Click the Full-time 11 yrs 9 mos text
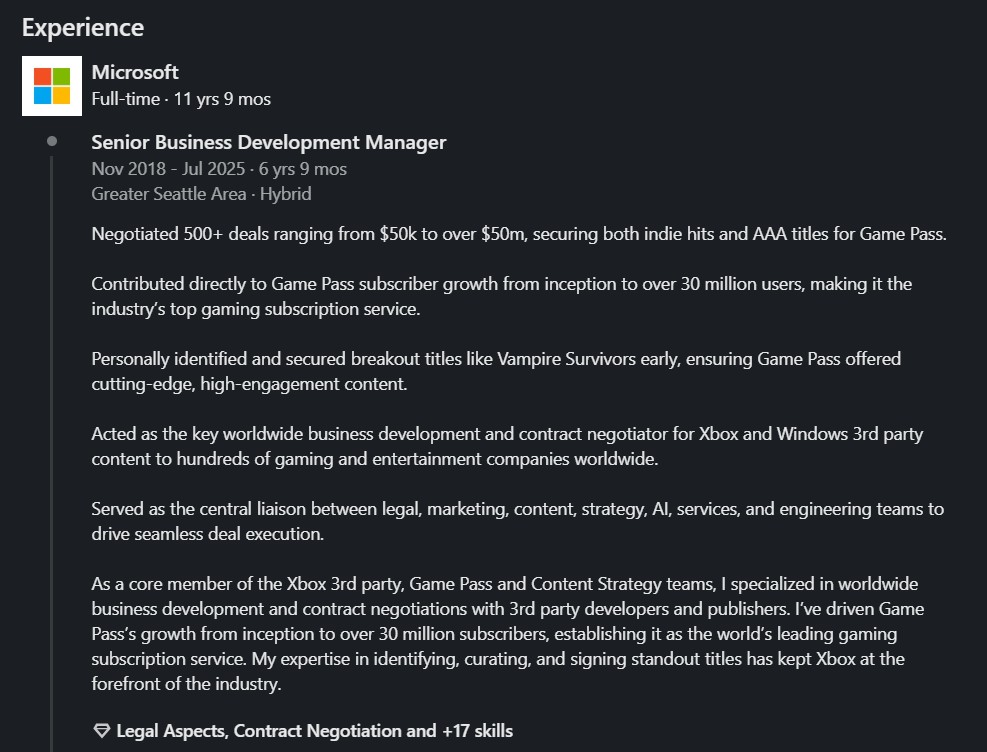This screenshot has height=752, width=987. (181, 99)
